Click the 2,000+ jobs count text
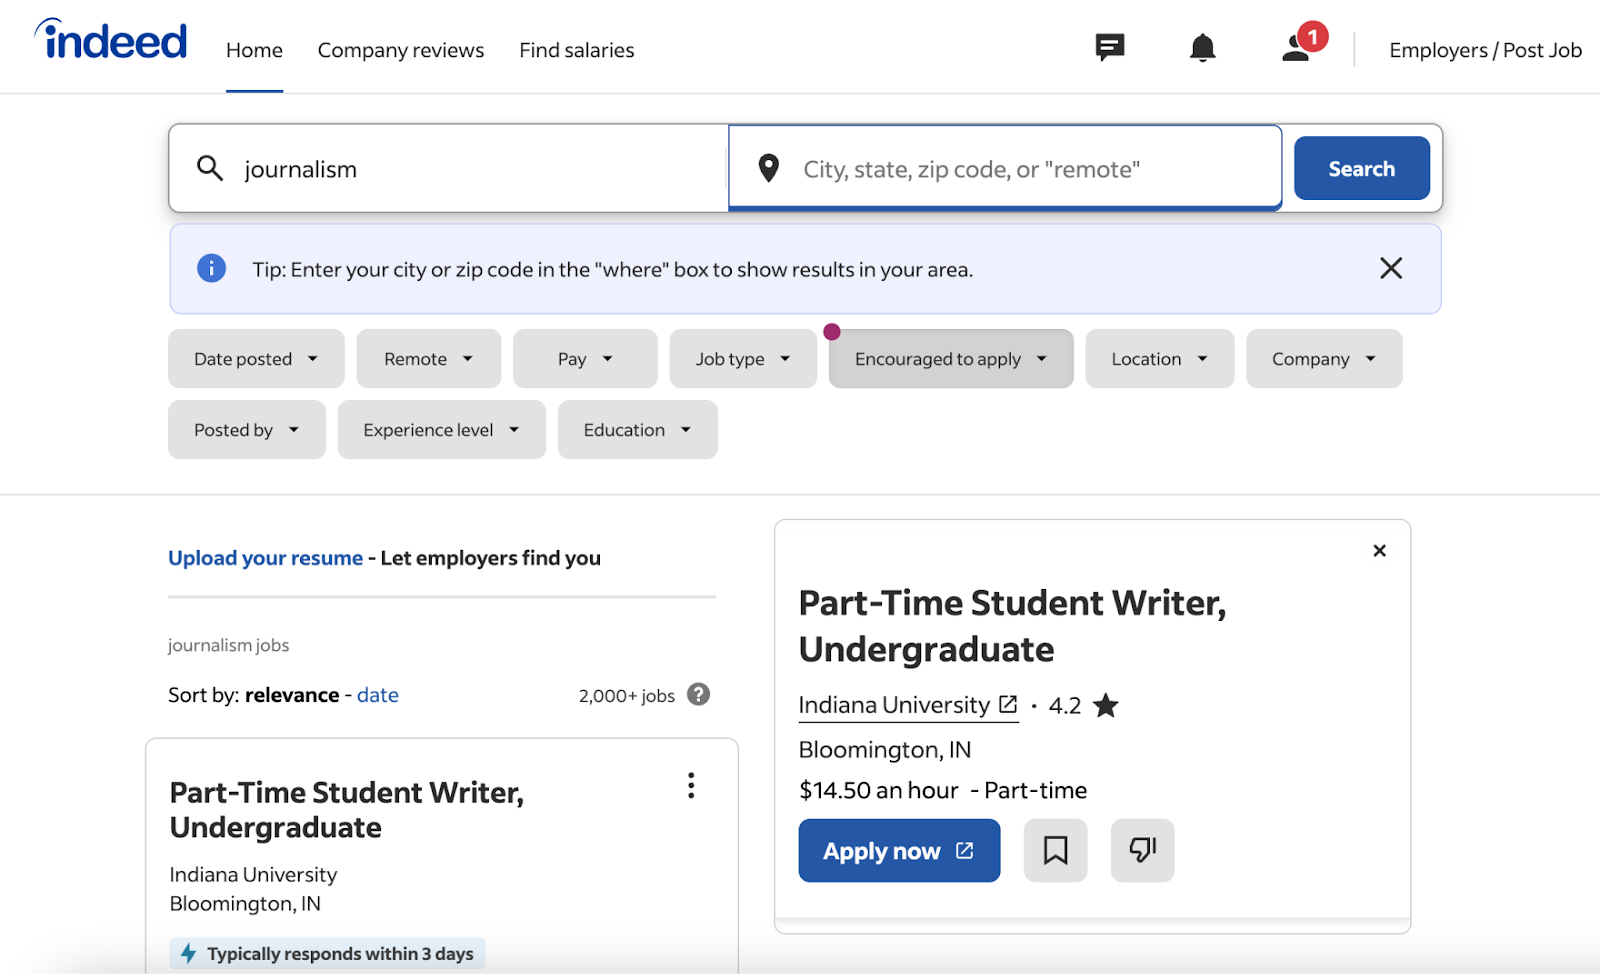This screenshot has width=1600, height=974. click(x=627, y=695)
